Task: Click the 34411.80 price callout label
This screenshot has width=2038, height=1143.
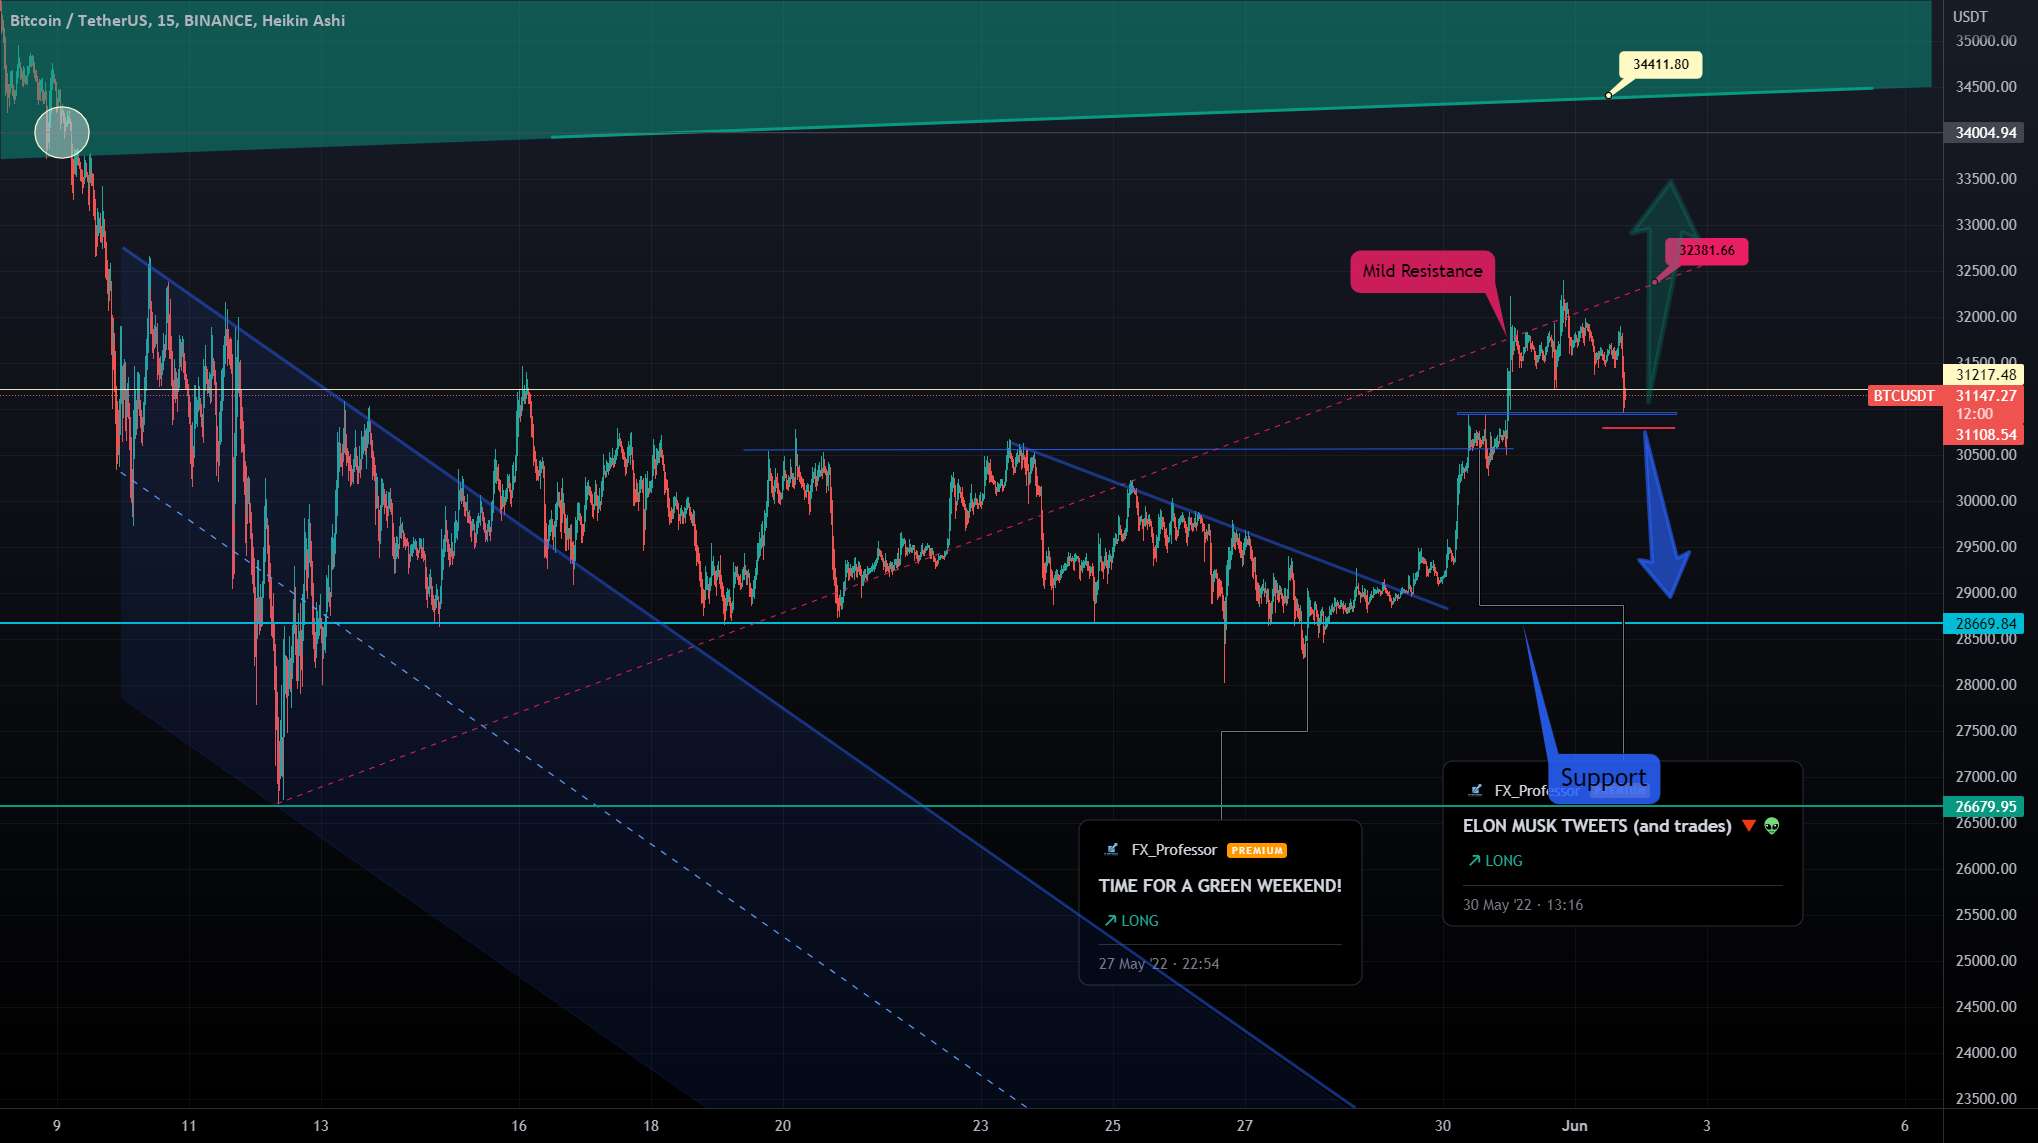Action: click(1660, 64)
